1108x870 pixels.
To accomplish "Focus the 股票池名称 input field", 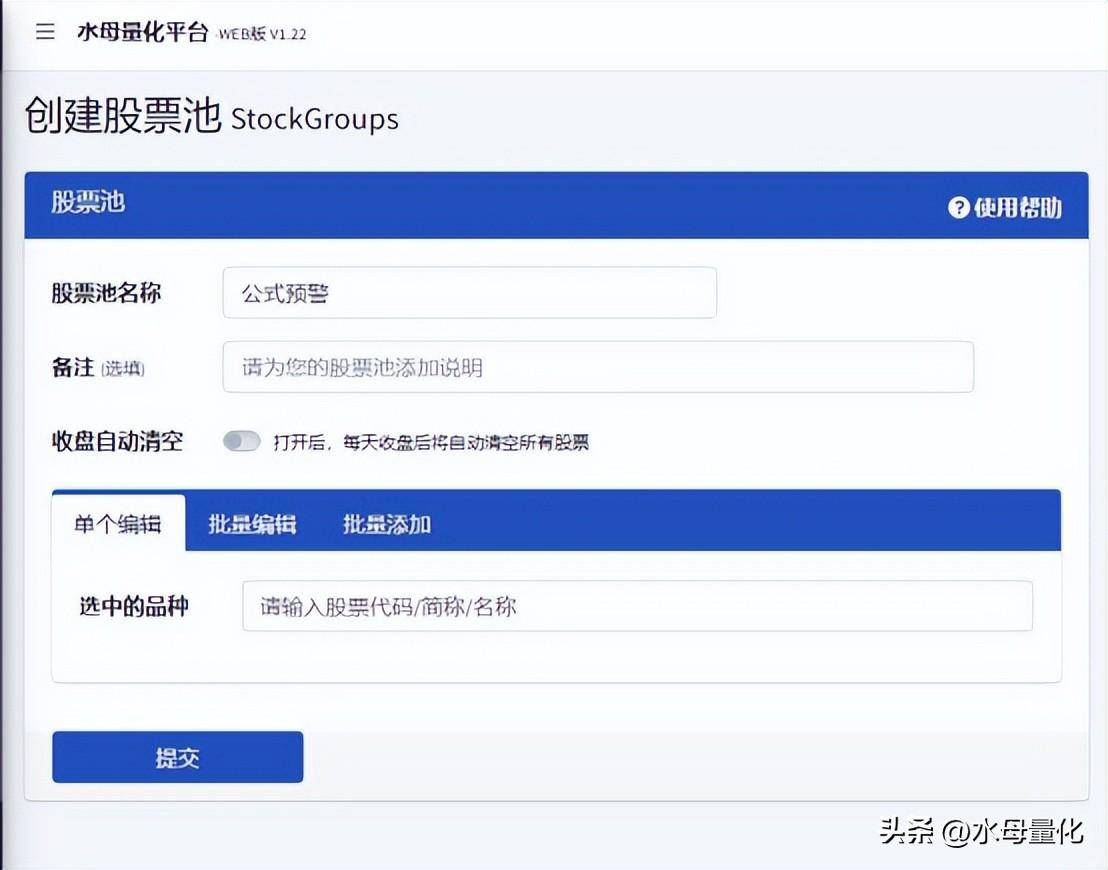I will [469, 293].
